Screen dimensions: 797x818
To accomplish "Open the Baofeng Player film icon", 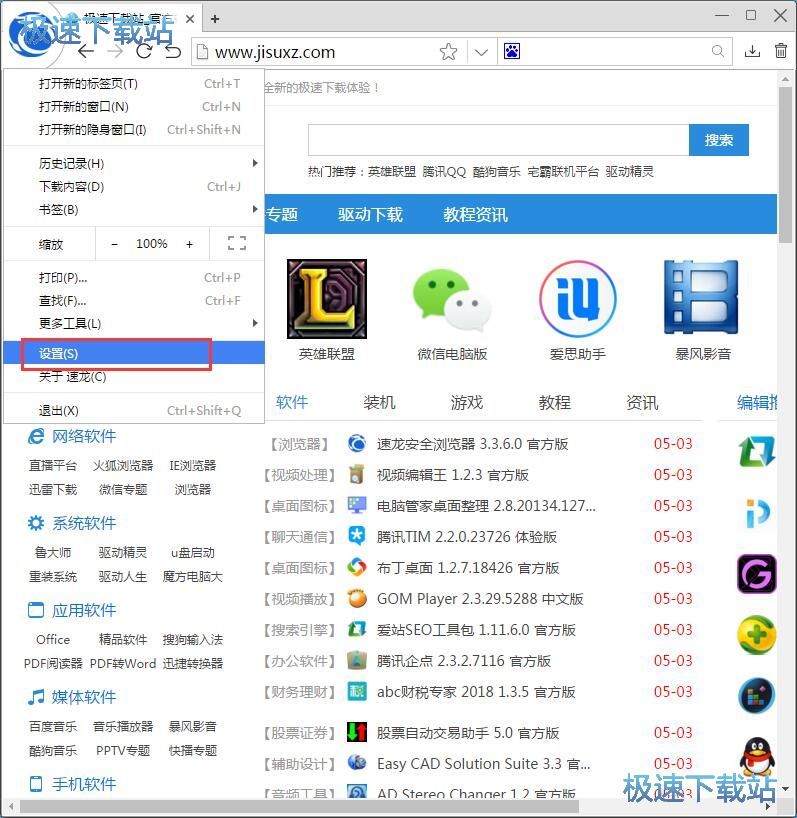I will click(x=702, y=297).
